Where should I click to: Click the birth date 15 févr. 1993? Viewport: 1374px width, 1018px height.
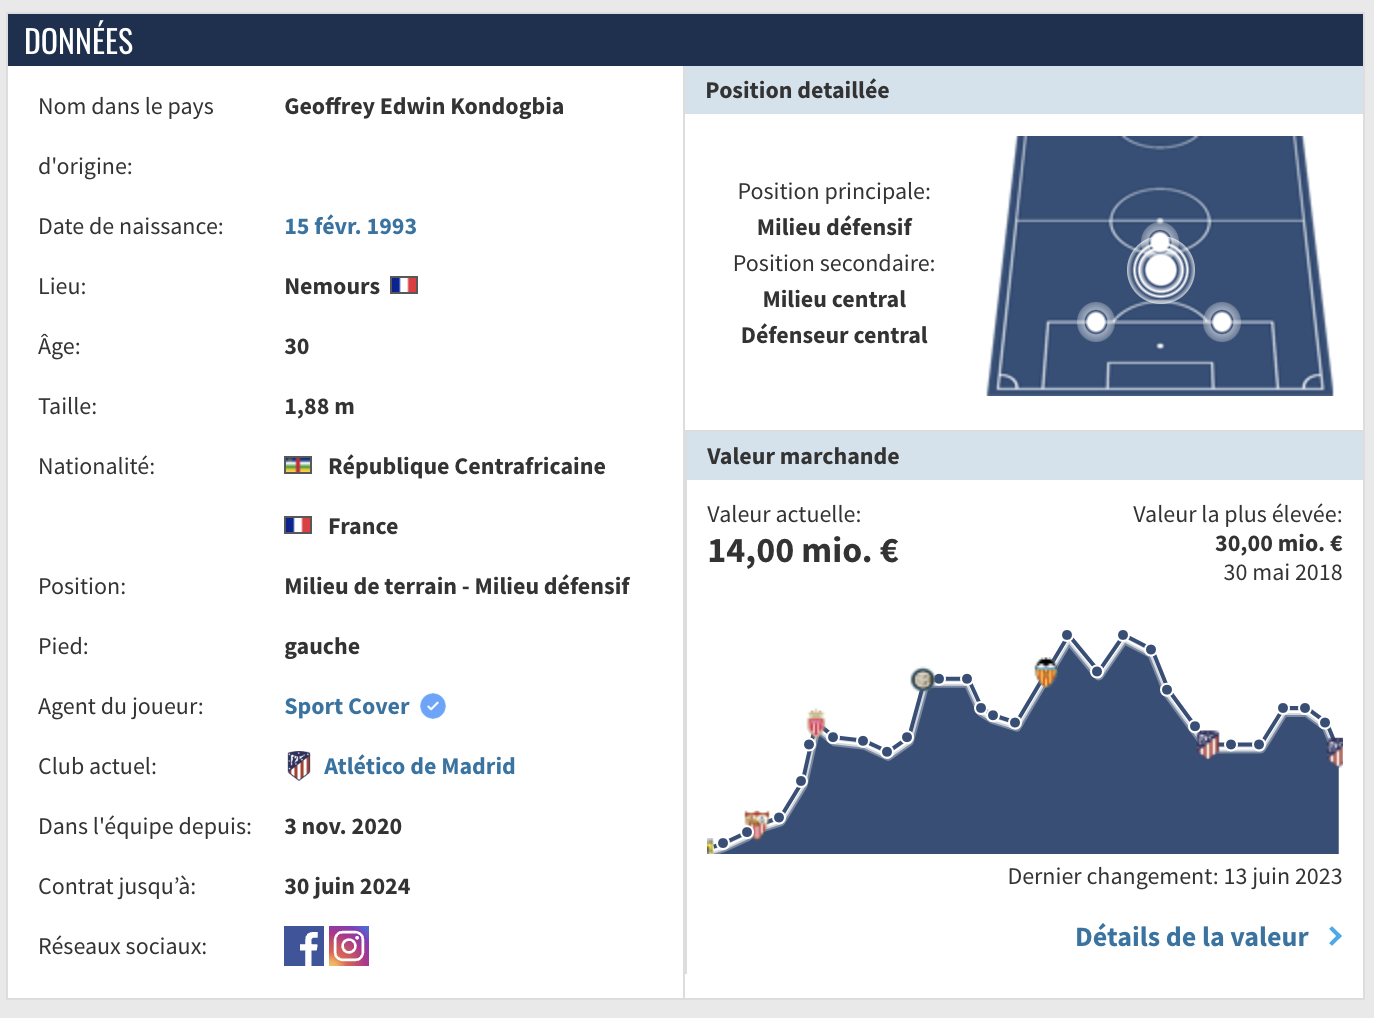click(x=350, y=226)
